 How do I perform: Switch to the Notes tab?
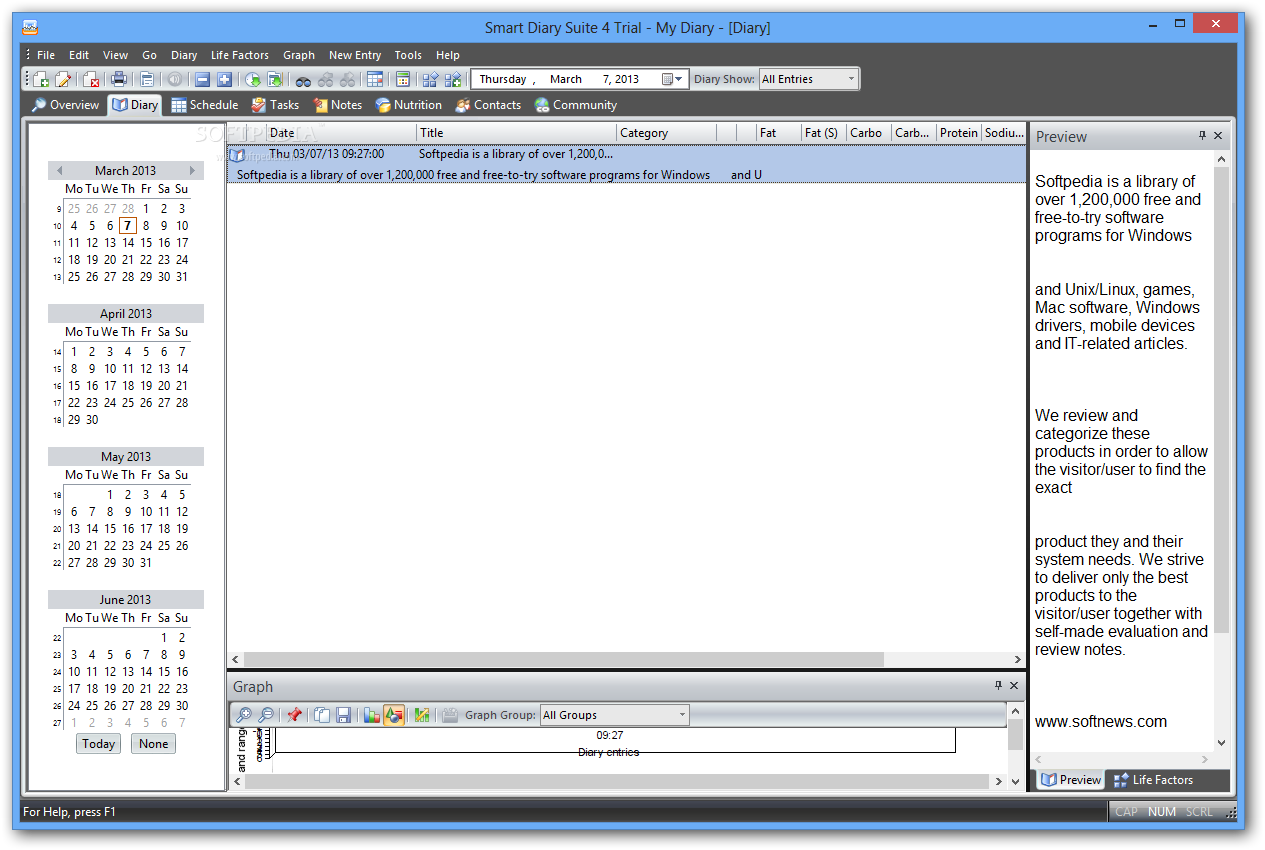click(337, 105)
